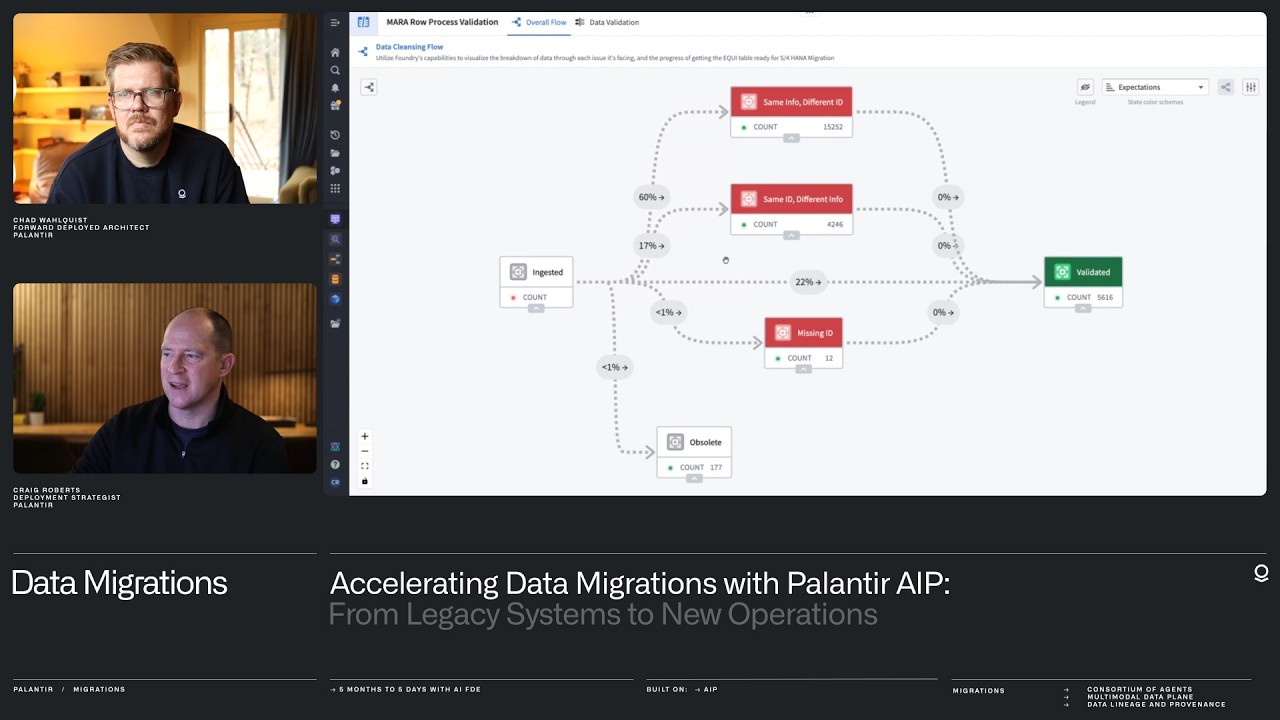The image size is (1280, 720).
Task: Fit the graph to screen
Action: (365, 466)
